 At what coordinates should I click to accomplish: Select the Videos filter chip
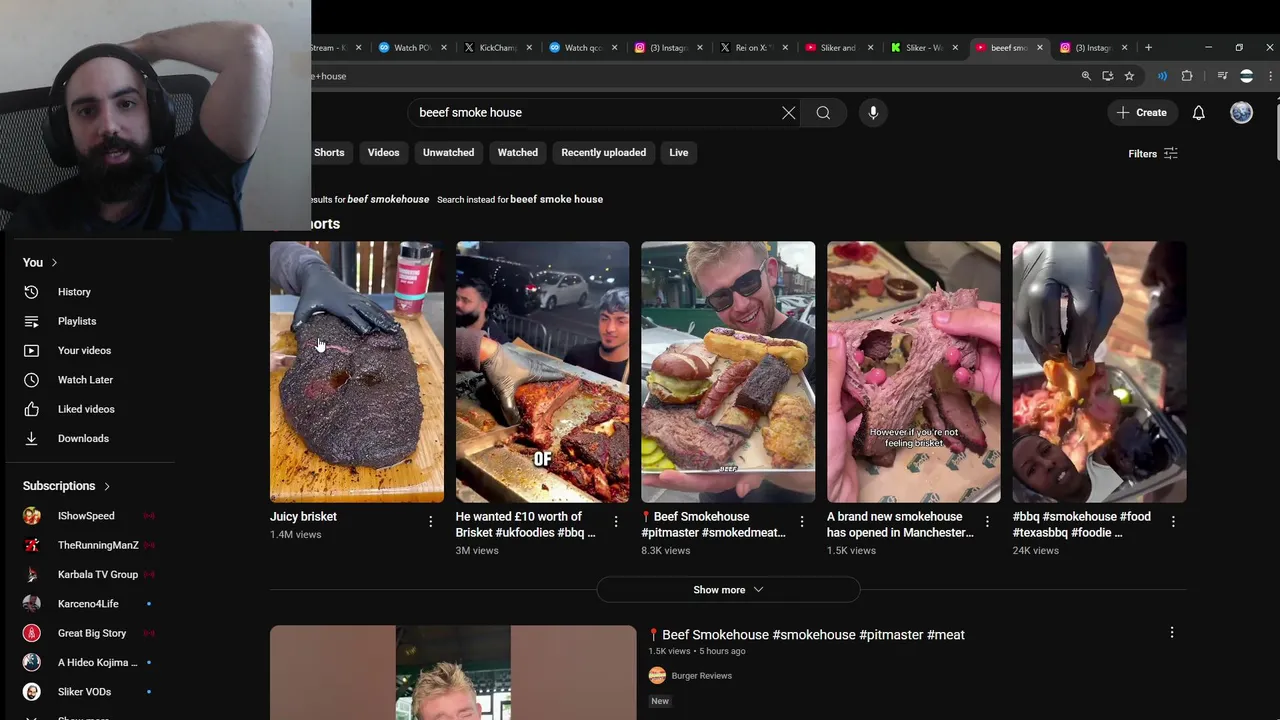point(383,153)
